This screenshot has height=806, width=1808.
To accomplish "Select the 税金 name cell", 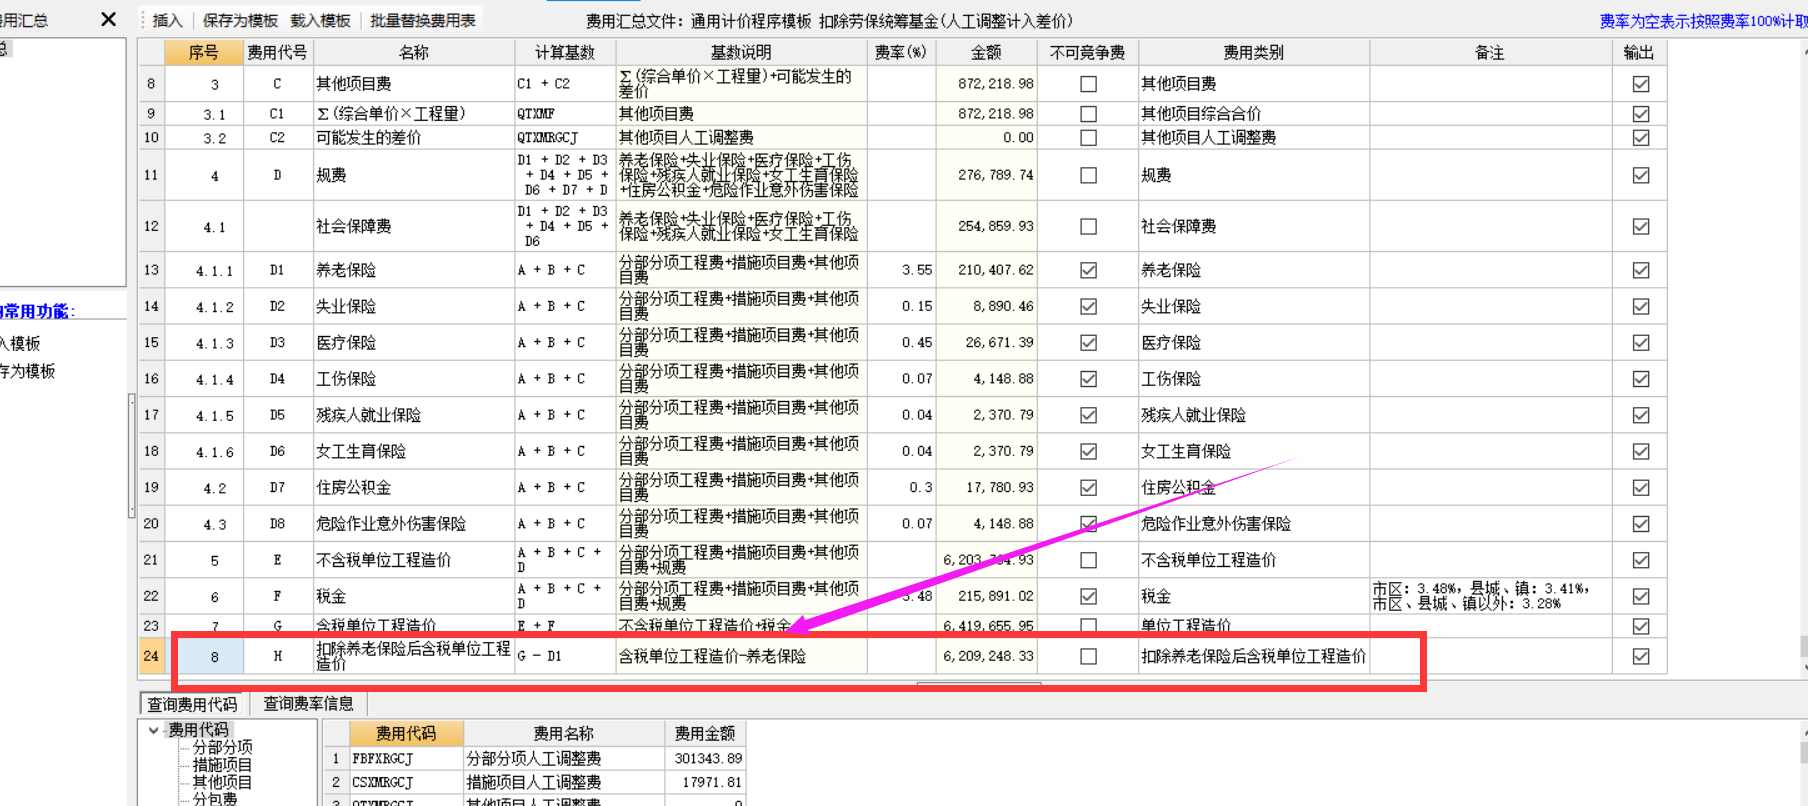I will click(x=413, y=596).
